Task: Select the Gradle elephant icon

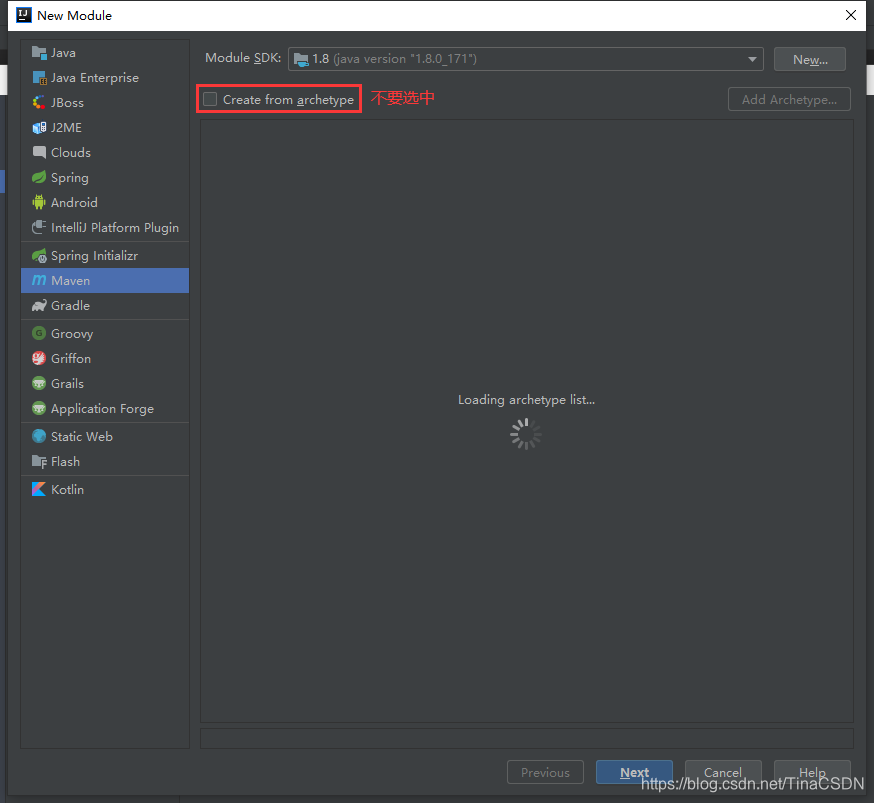Action: (x=39, y=305)
